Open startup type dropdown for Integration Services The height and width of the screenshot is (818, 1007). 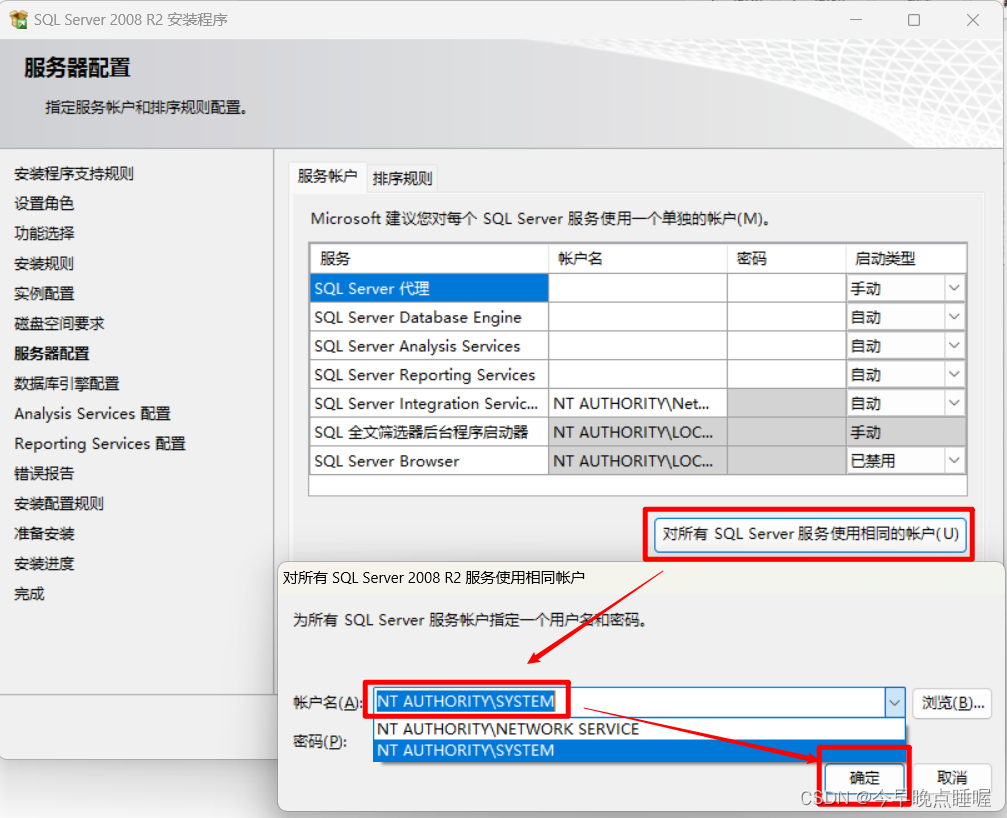(x=954, y=403)
